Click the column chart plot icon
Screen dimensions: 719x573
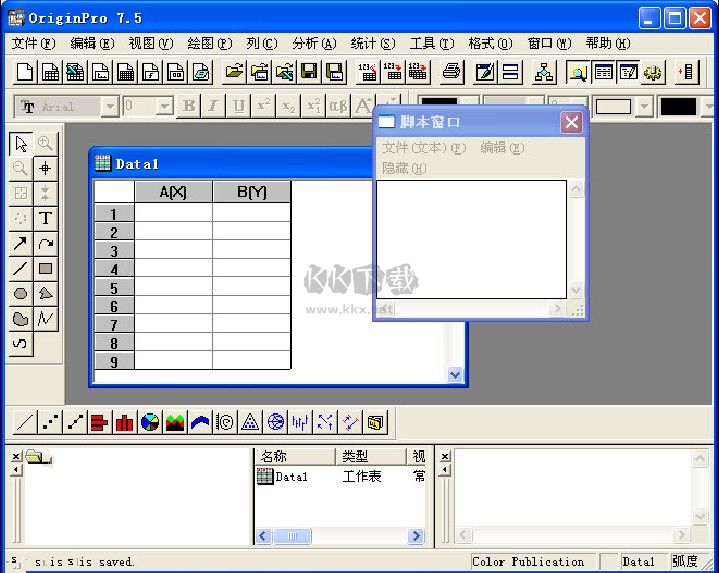click(x=125, y=422)
